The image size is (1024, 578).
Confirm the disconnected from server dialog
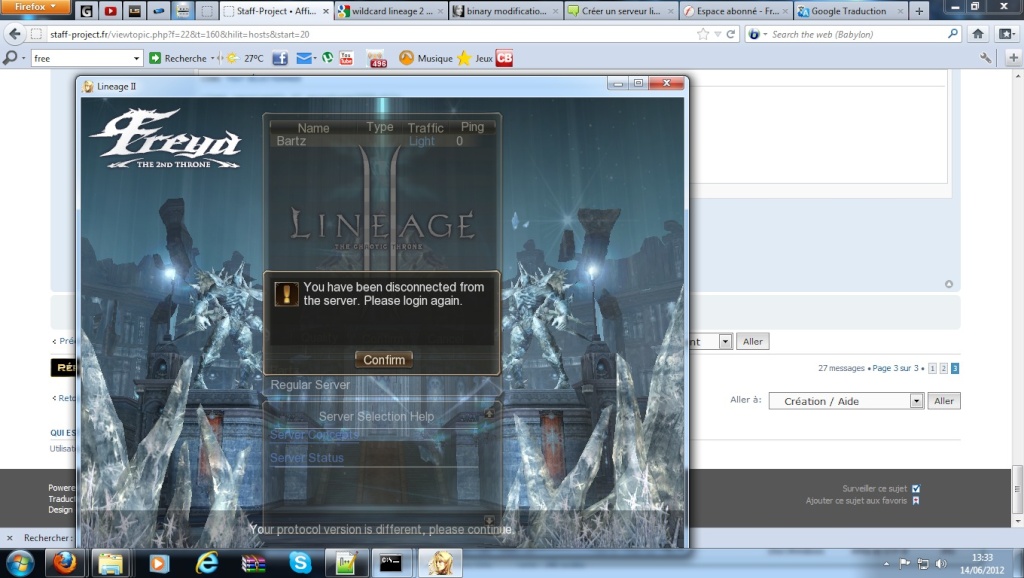[x=384, y=360]
